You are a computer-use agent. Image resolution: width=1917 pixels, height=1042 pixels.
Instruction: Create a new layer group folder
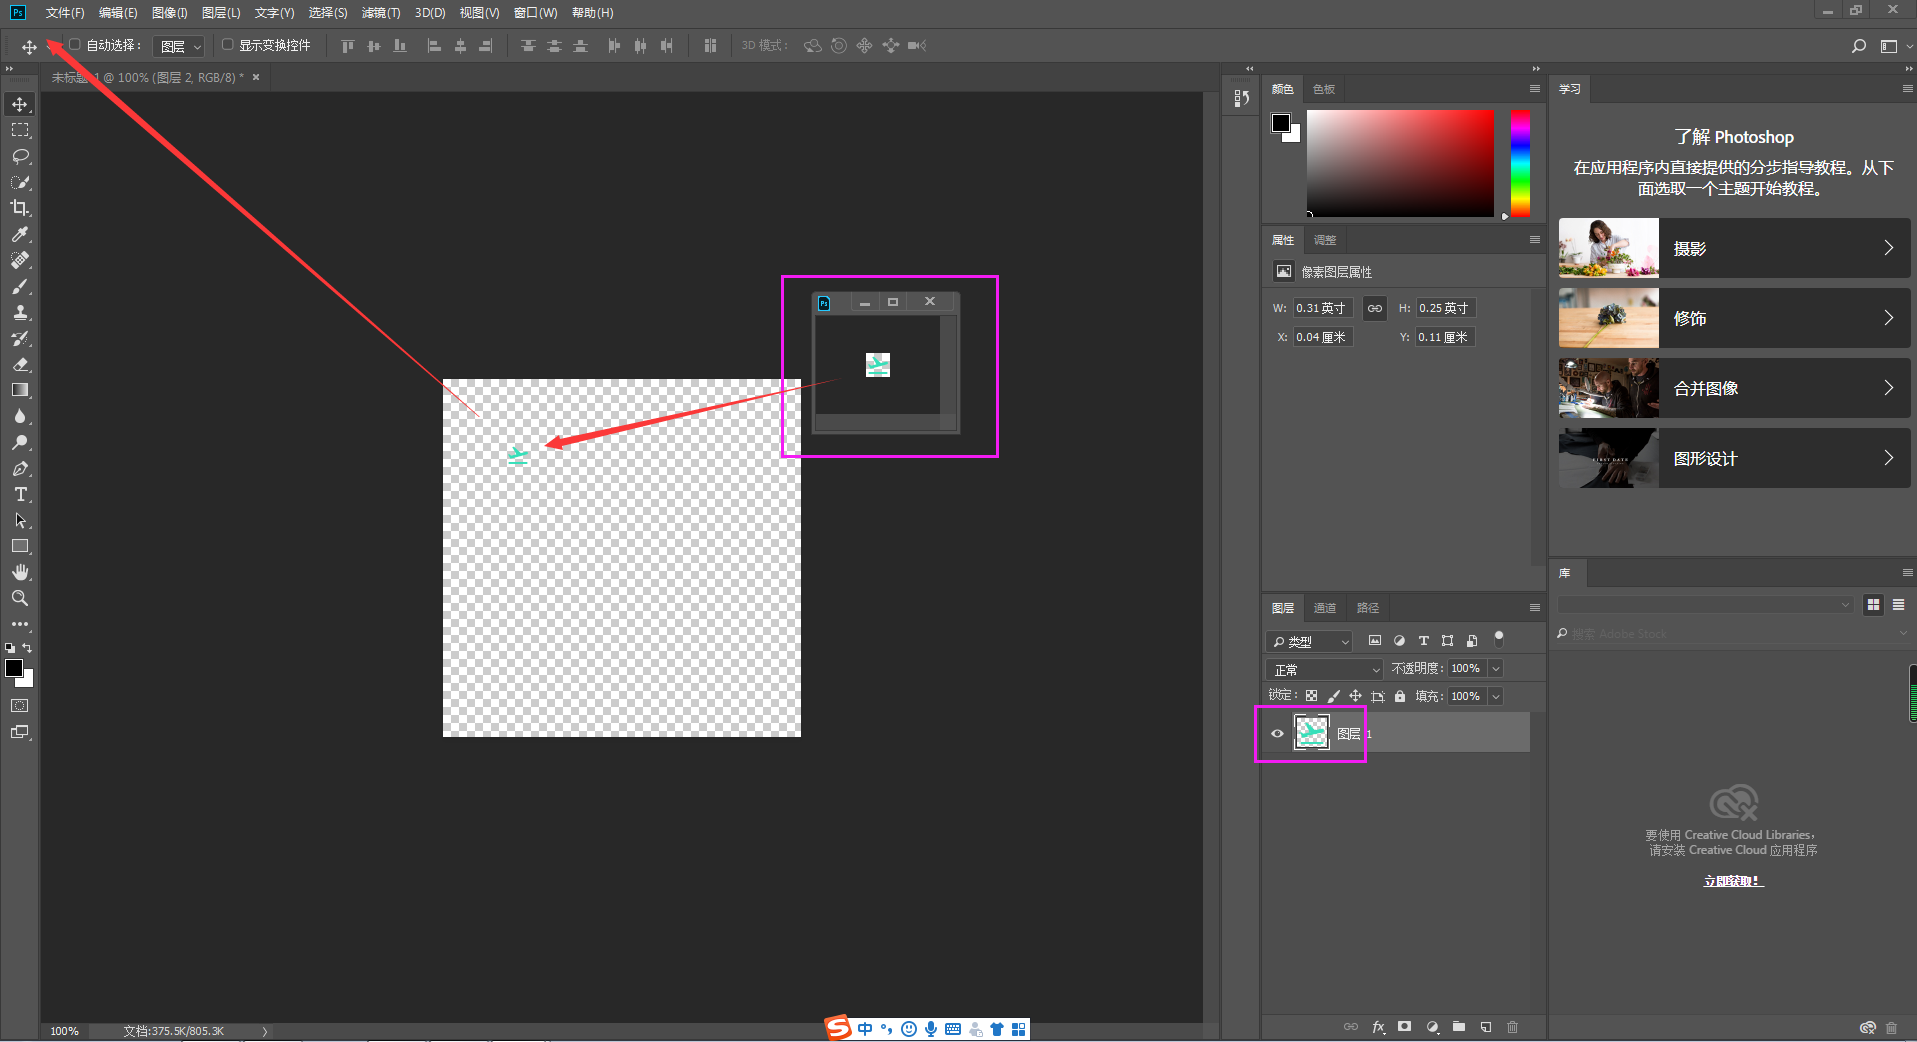(x=1459, y=1027)
